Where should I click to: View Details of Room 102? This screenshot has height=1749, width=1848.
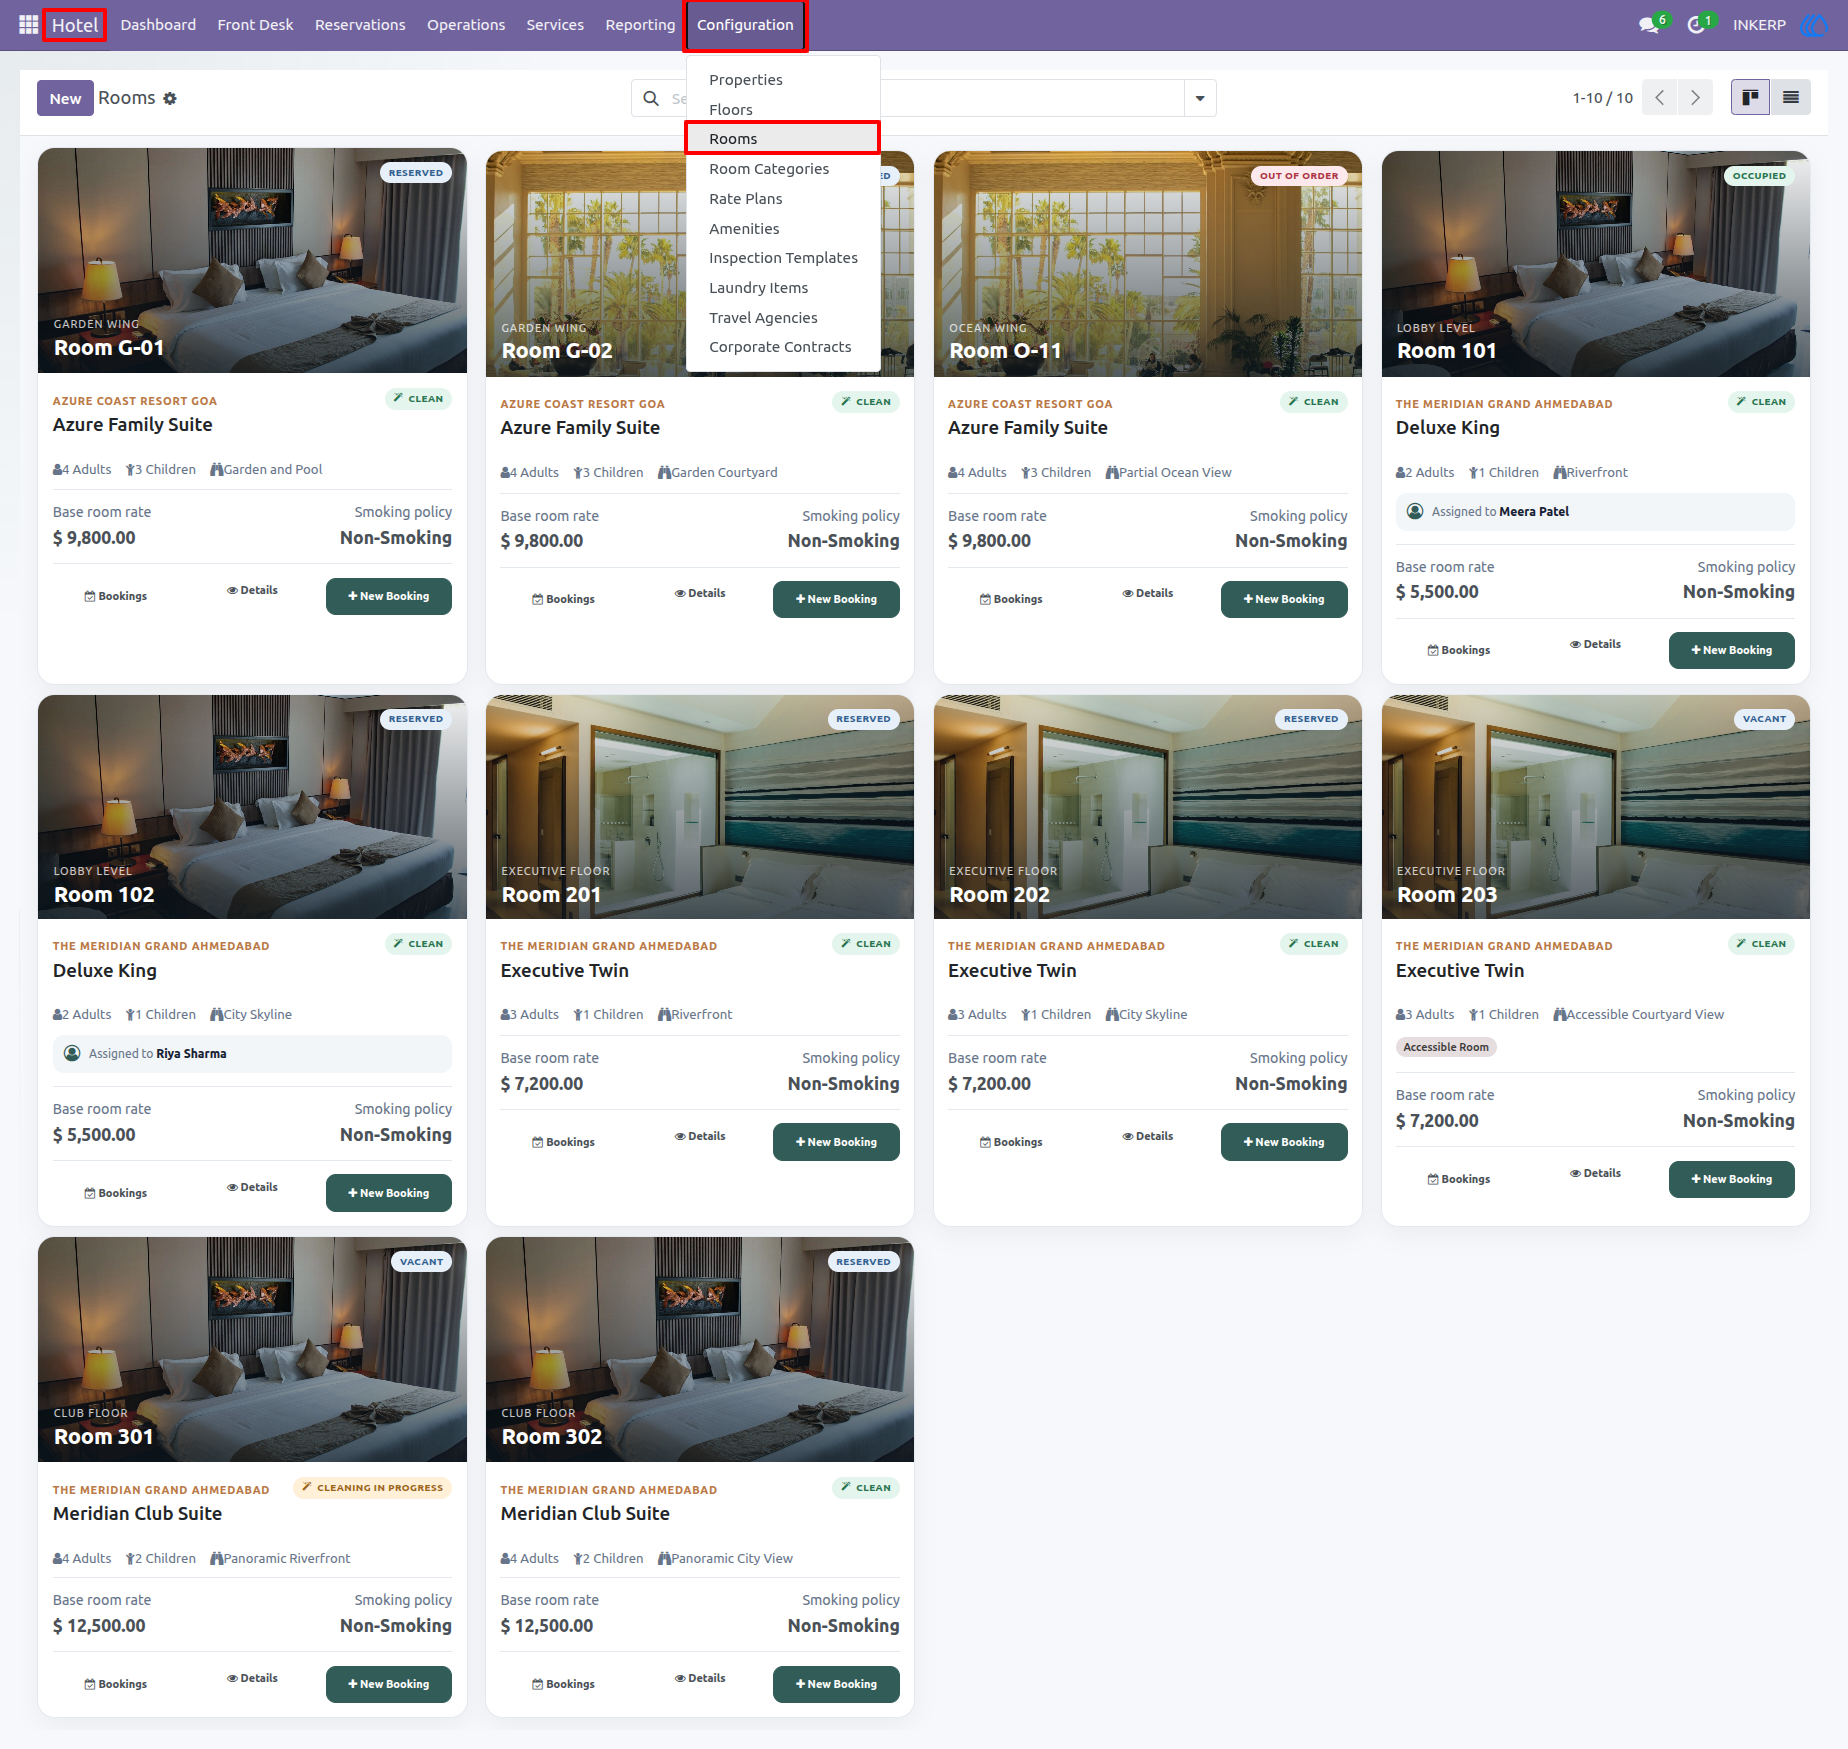[252, 1188]
